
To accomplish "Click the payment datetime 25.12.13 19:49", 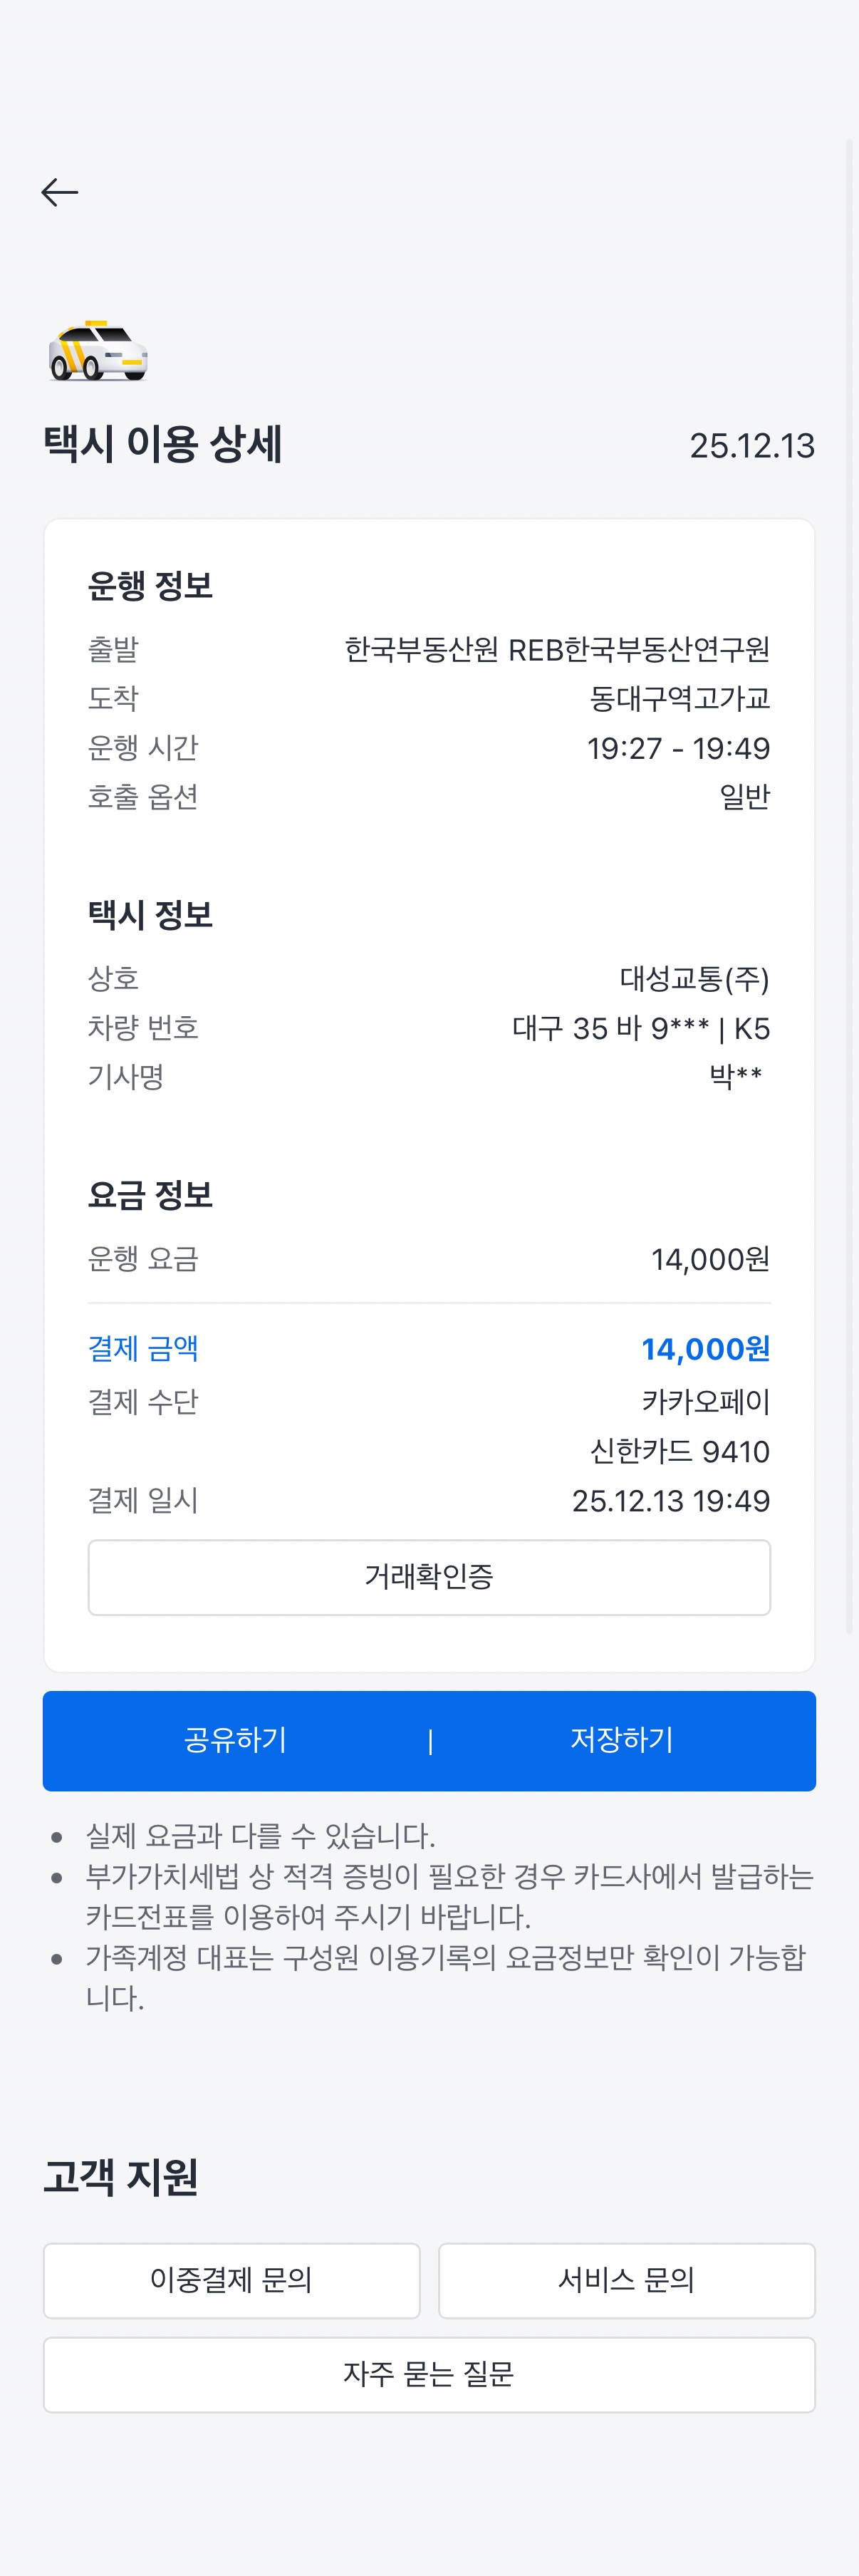I will [x=670, y=1501].
